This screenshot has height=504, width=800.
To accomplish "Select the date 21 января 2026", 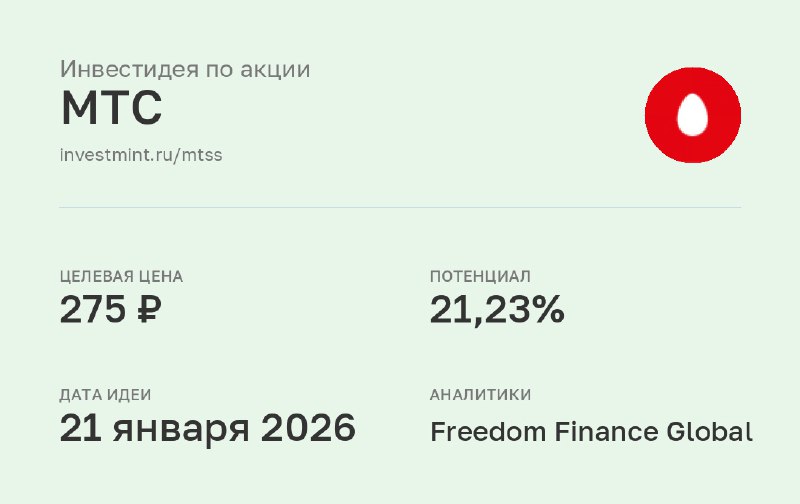I will tap(207, 428).
